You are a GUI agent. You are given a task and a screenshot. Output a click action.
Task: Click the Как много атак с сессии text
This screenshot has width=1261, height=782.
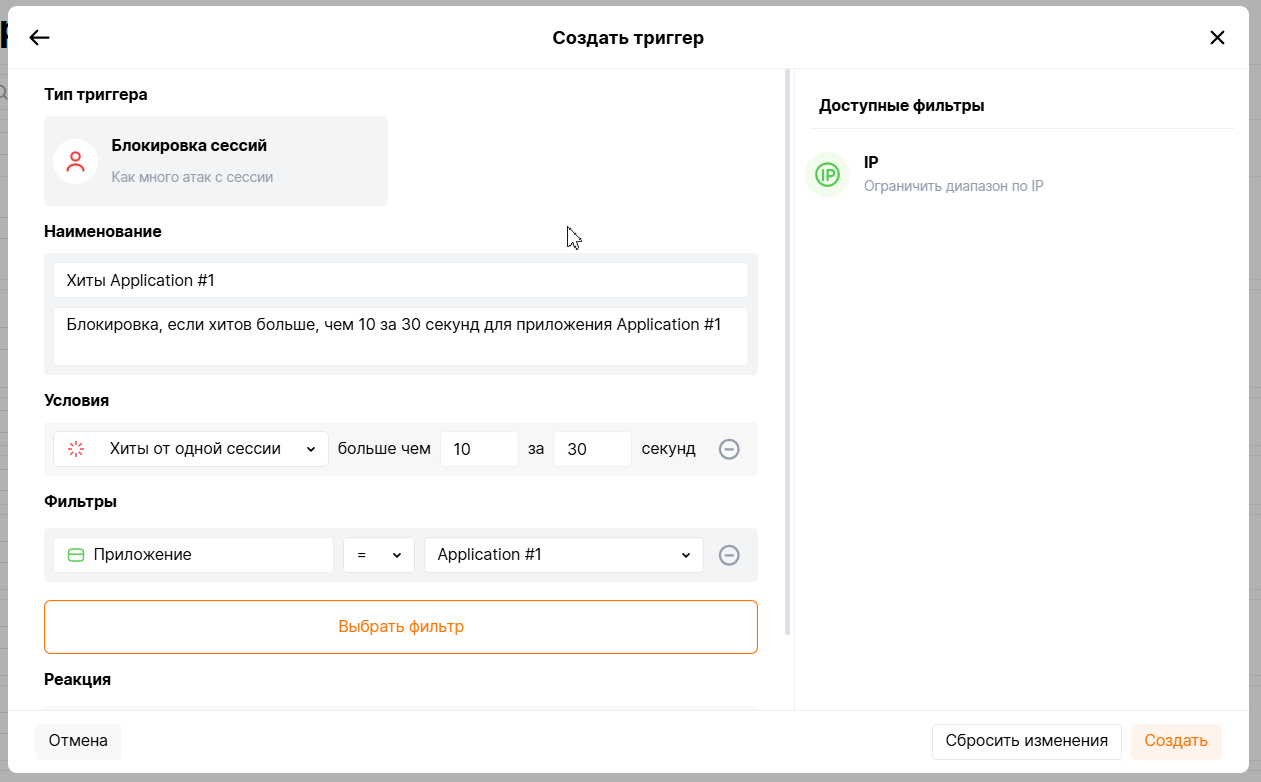tap(192, 177)
